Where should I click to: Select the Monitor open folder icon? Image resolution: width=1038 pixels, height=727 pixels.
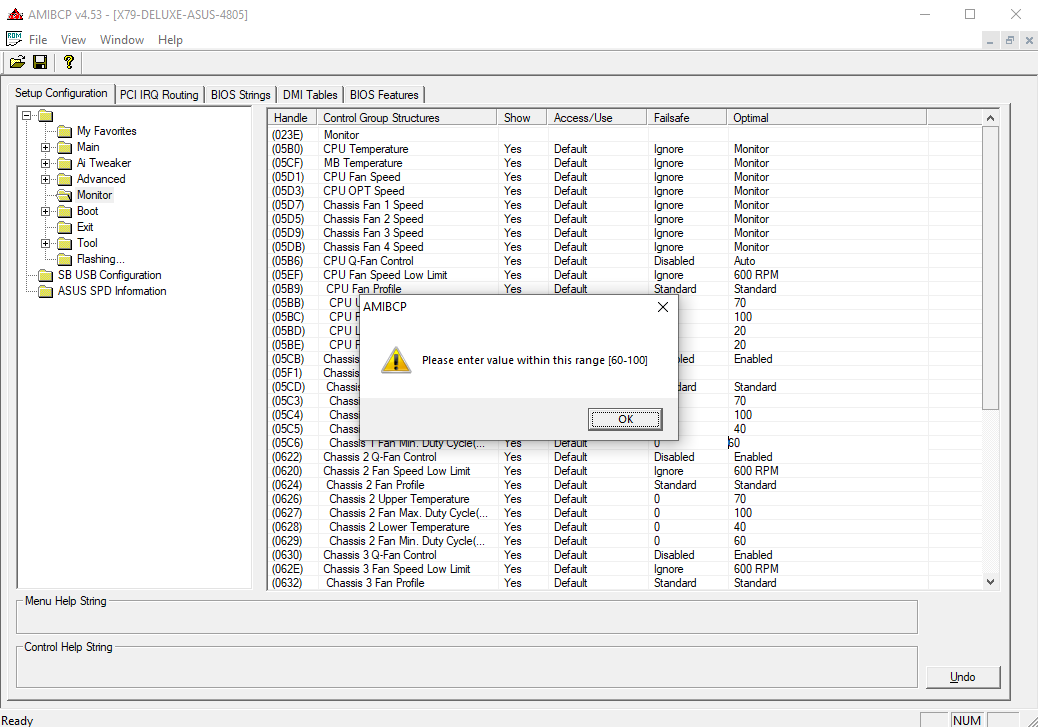64,195
